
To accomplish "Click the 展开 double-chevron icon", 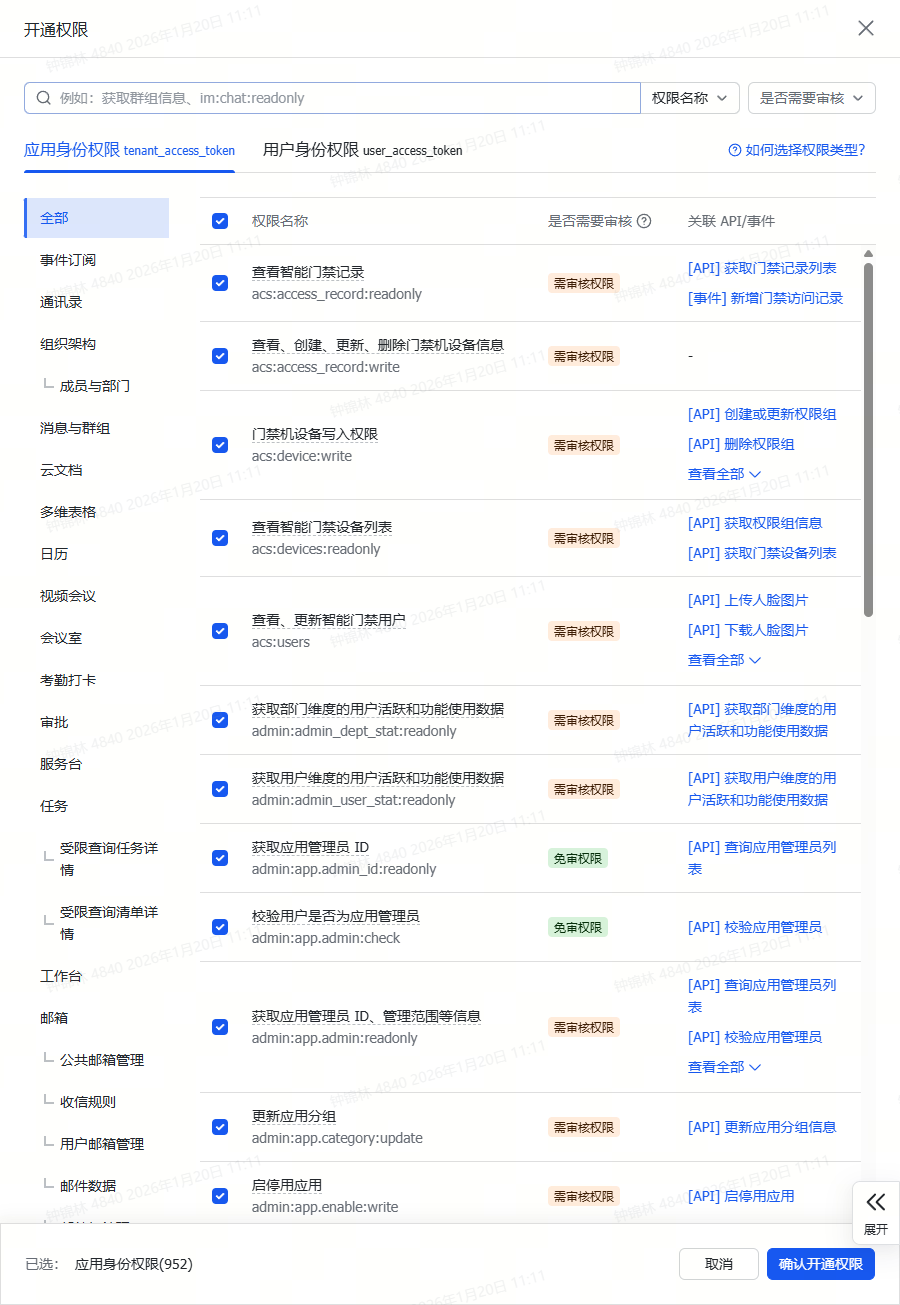I will (876, 1202).
